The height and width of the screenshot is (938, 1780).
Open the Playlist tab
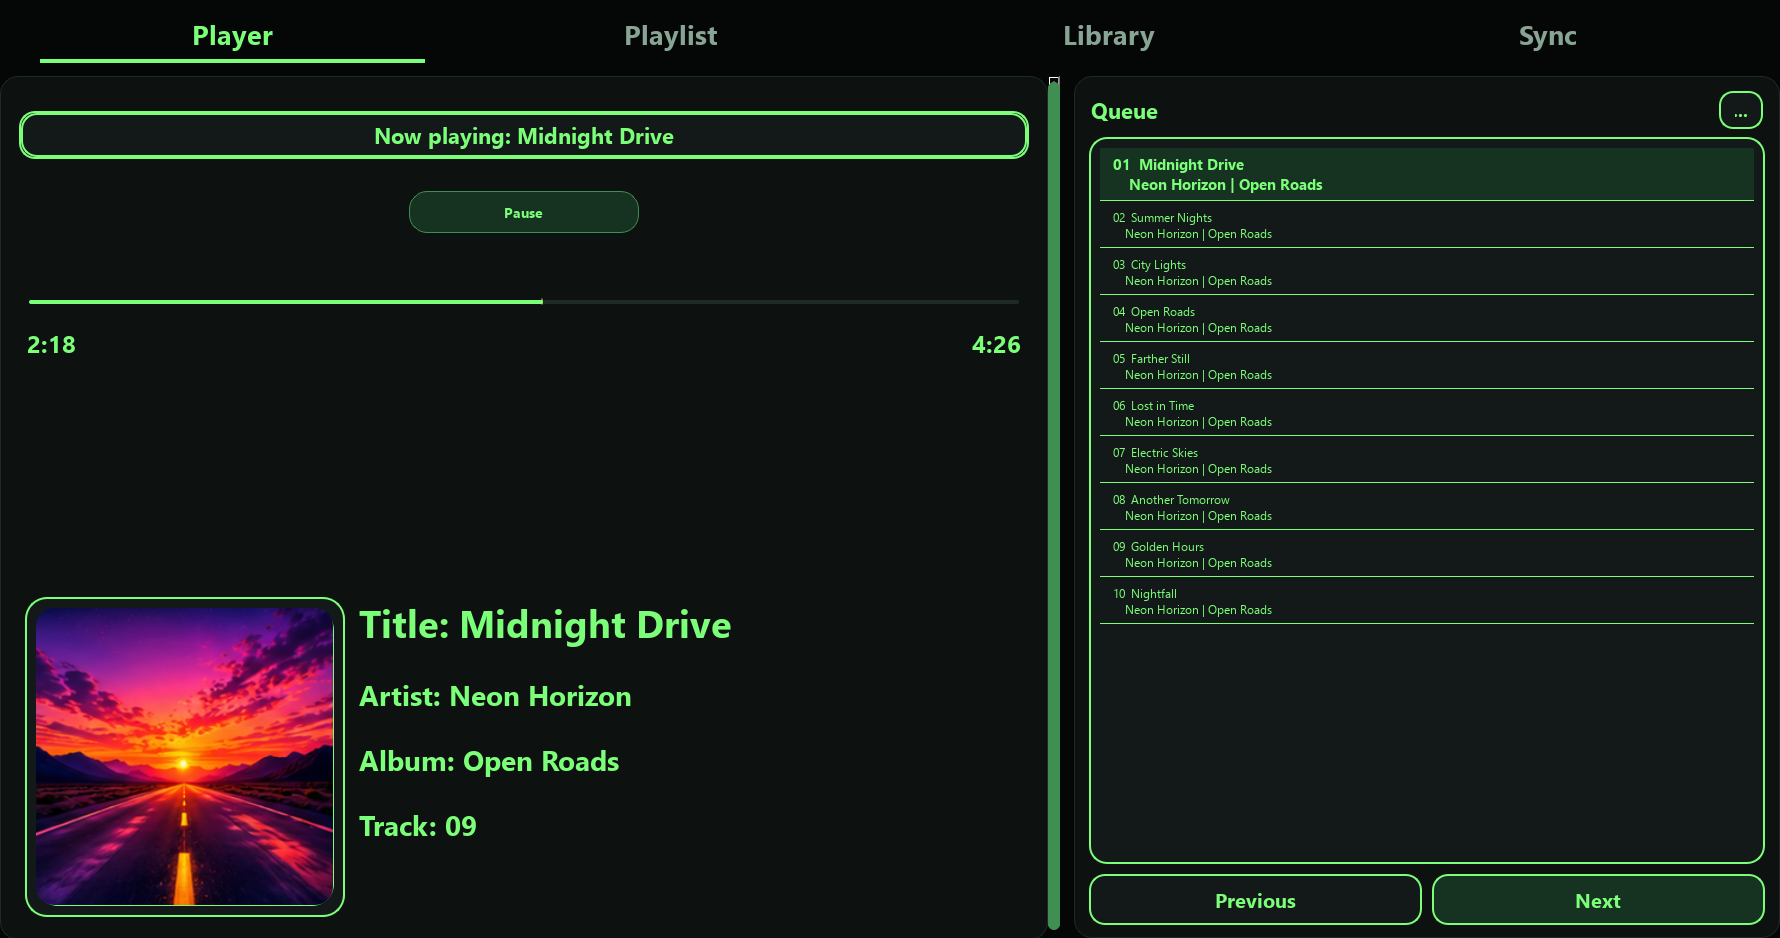[x=670, y=36]
